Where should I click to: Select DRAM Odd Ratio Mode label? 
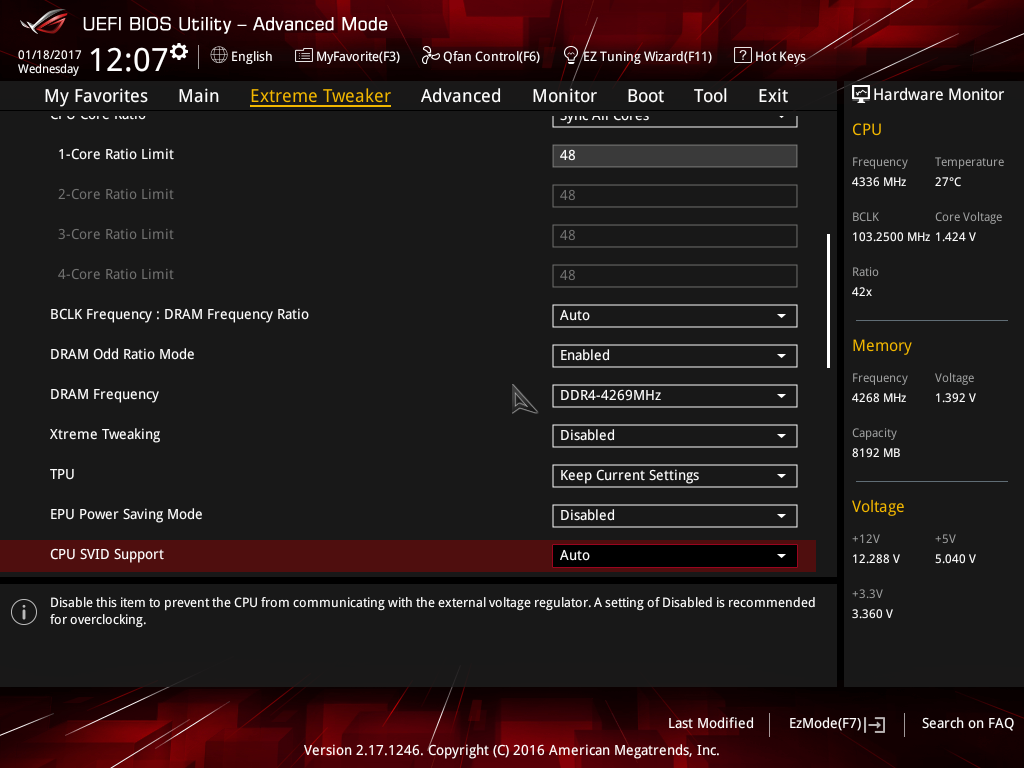[122, 354]
